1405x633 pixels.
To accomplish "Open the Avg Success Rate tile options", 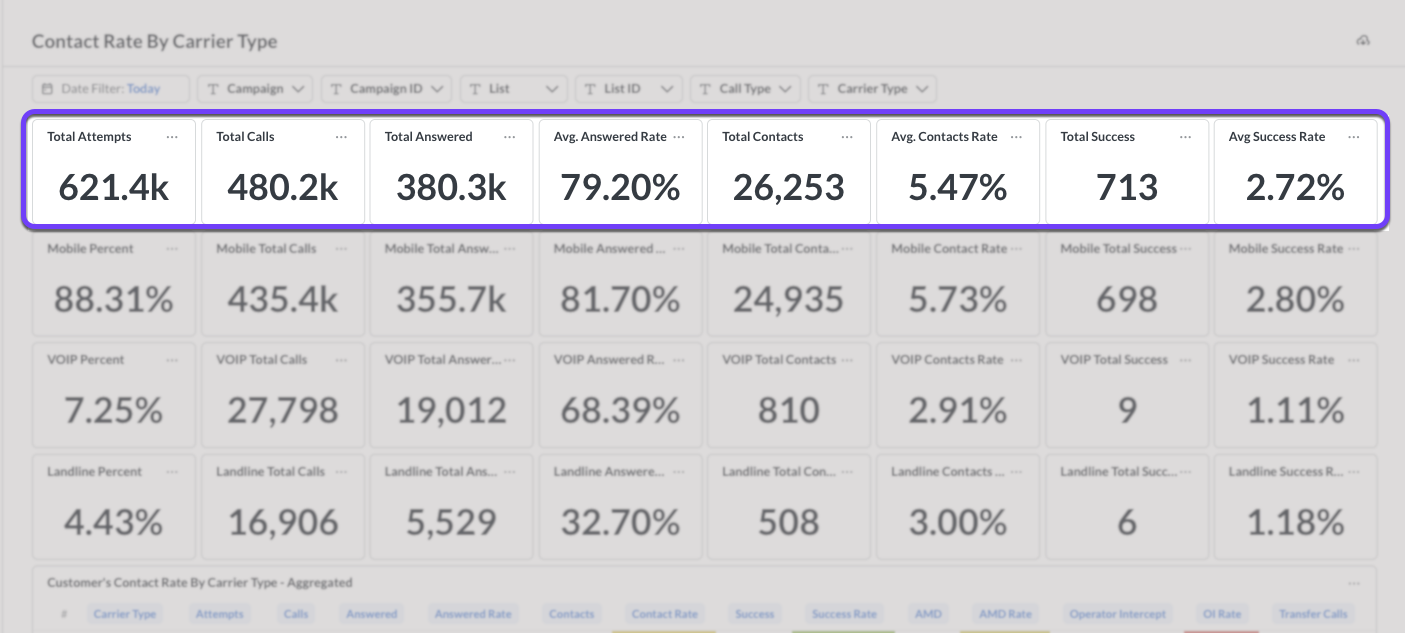I will [x=1354, y=137].
